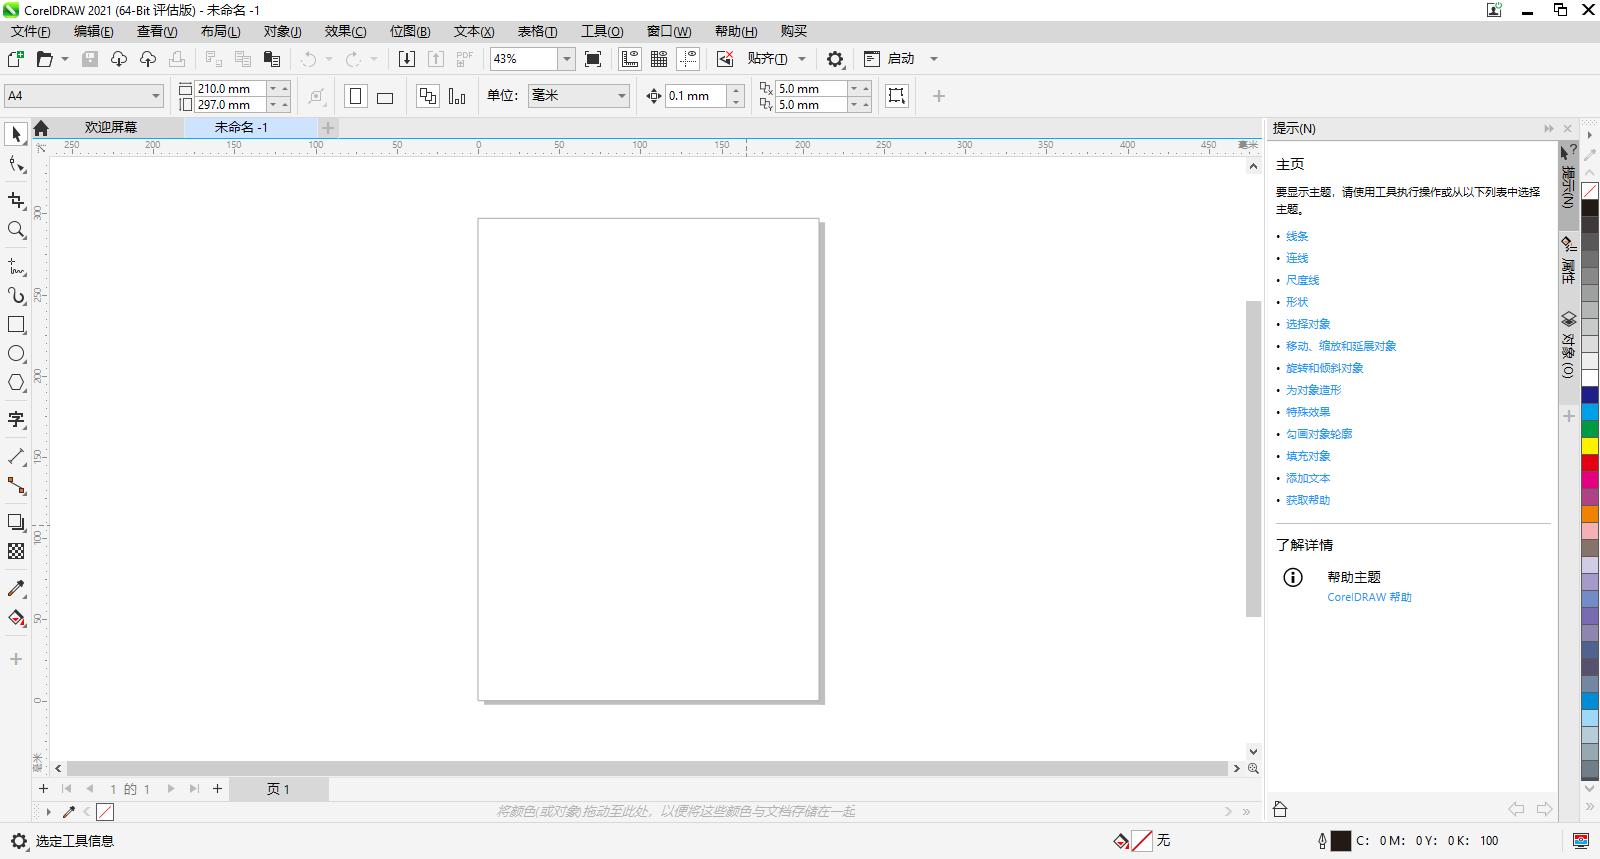Select the Artistic Media tool
This screenshot has width=1600, height=859.
tap(16, 296)
